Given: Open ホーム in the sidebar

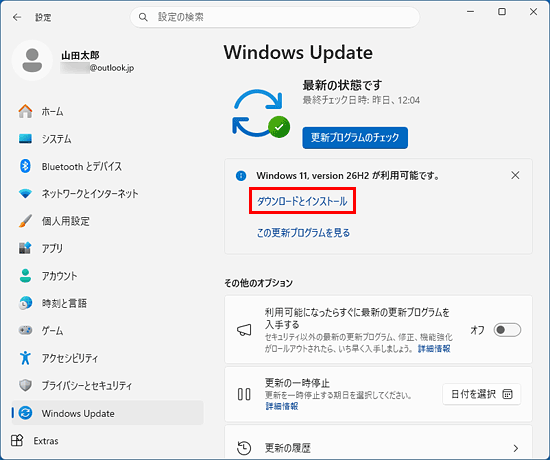Looking at the screenshot, I should (x=107, y=111).
